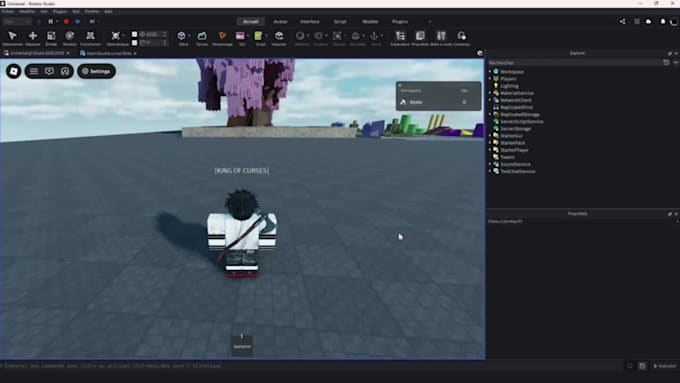Screen dimensions: 680x383
Task: Click the share icon in top bar
Action: pyautogui.click(x=622, y=21)
